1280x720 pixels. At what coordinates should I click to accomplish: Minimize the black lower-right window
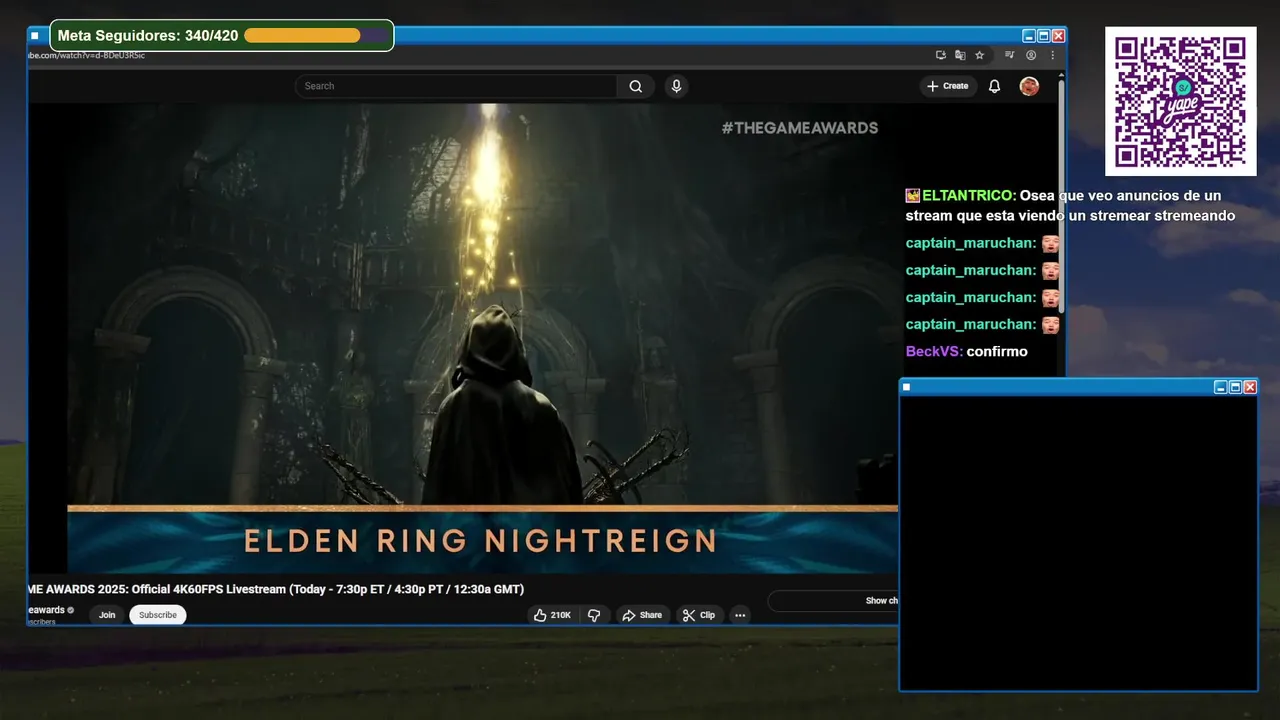(1221, 387)
